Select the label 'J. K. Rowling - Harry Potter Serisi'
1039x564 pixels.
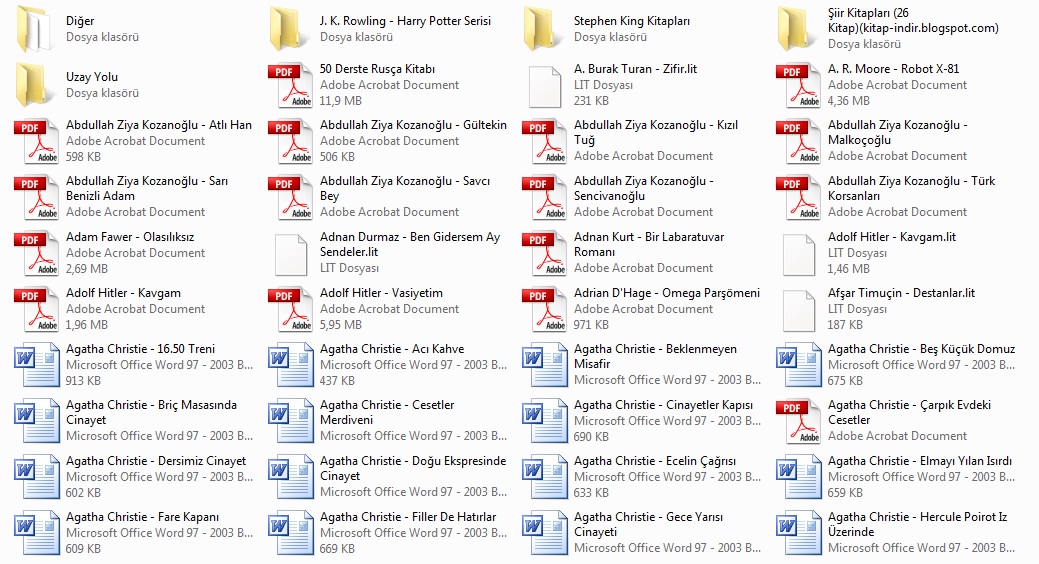(x=406, y=21)
